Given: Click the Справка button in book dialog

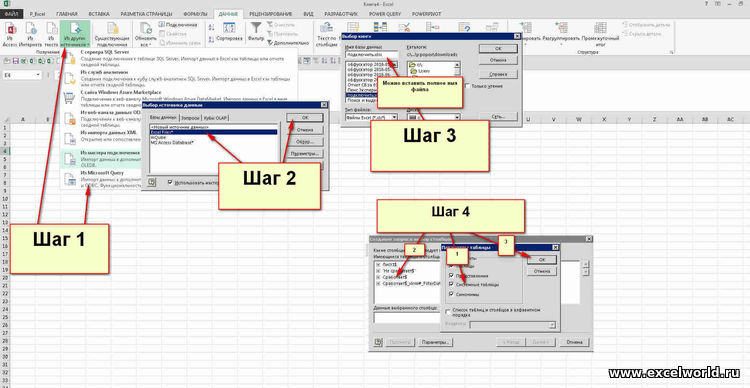Looking at the screenshot, I should point(498,75).
